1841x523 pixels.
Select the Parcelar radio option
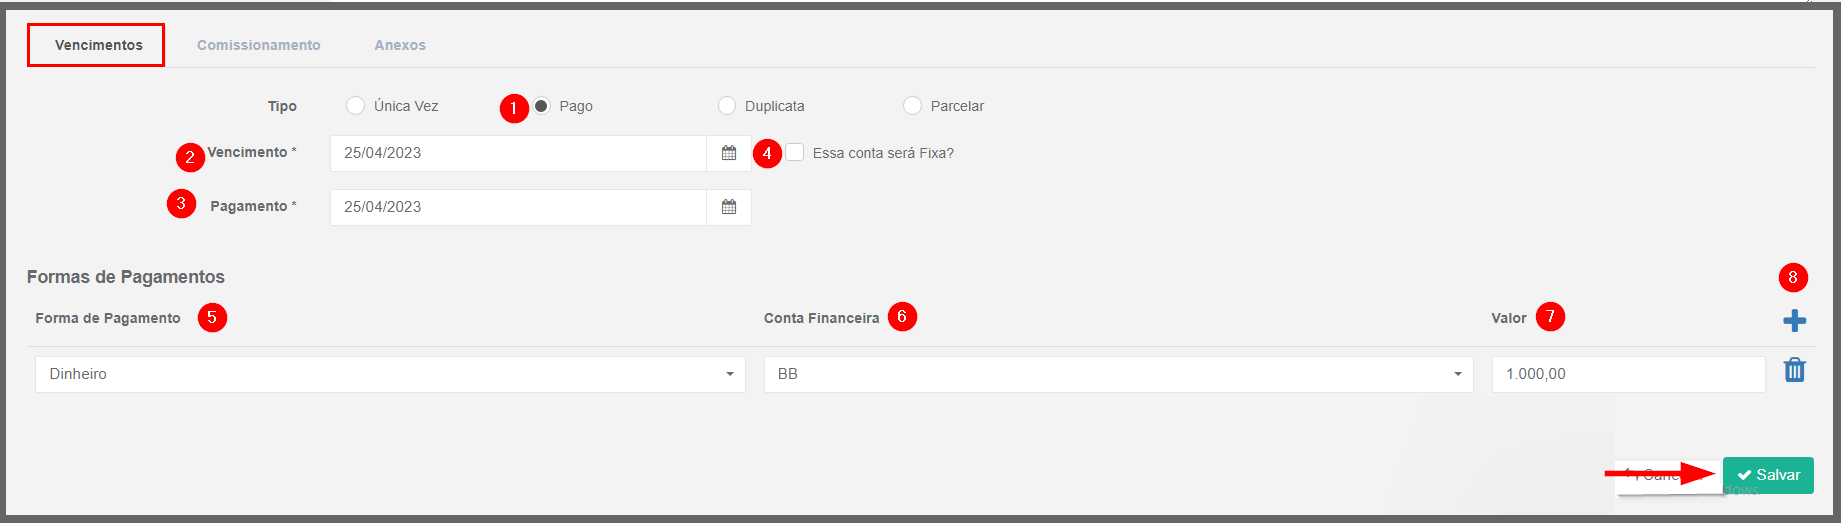(x=912, y=106)
